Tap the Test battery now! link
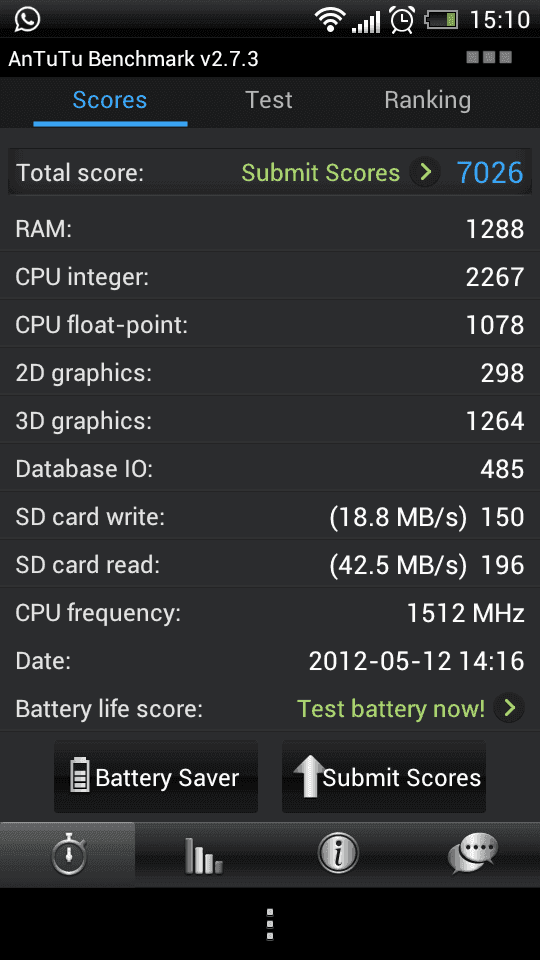The height and width of the screenshot is (960, 540). (391, 709)
